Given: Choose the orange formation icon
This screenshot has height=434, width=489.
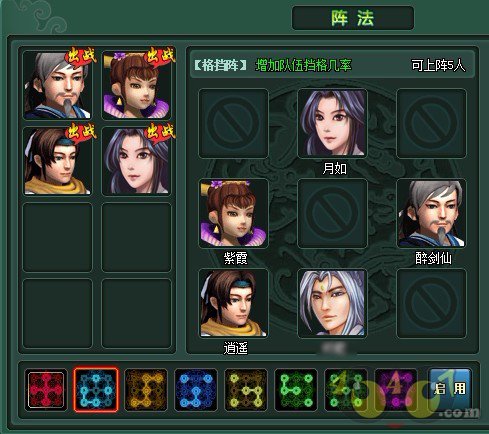Looking at the screenshot, I should tap(146, 390).
